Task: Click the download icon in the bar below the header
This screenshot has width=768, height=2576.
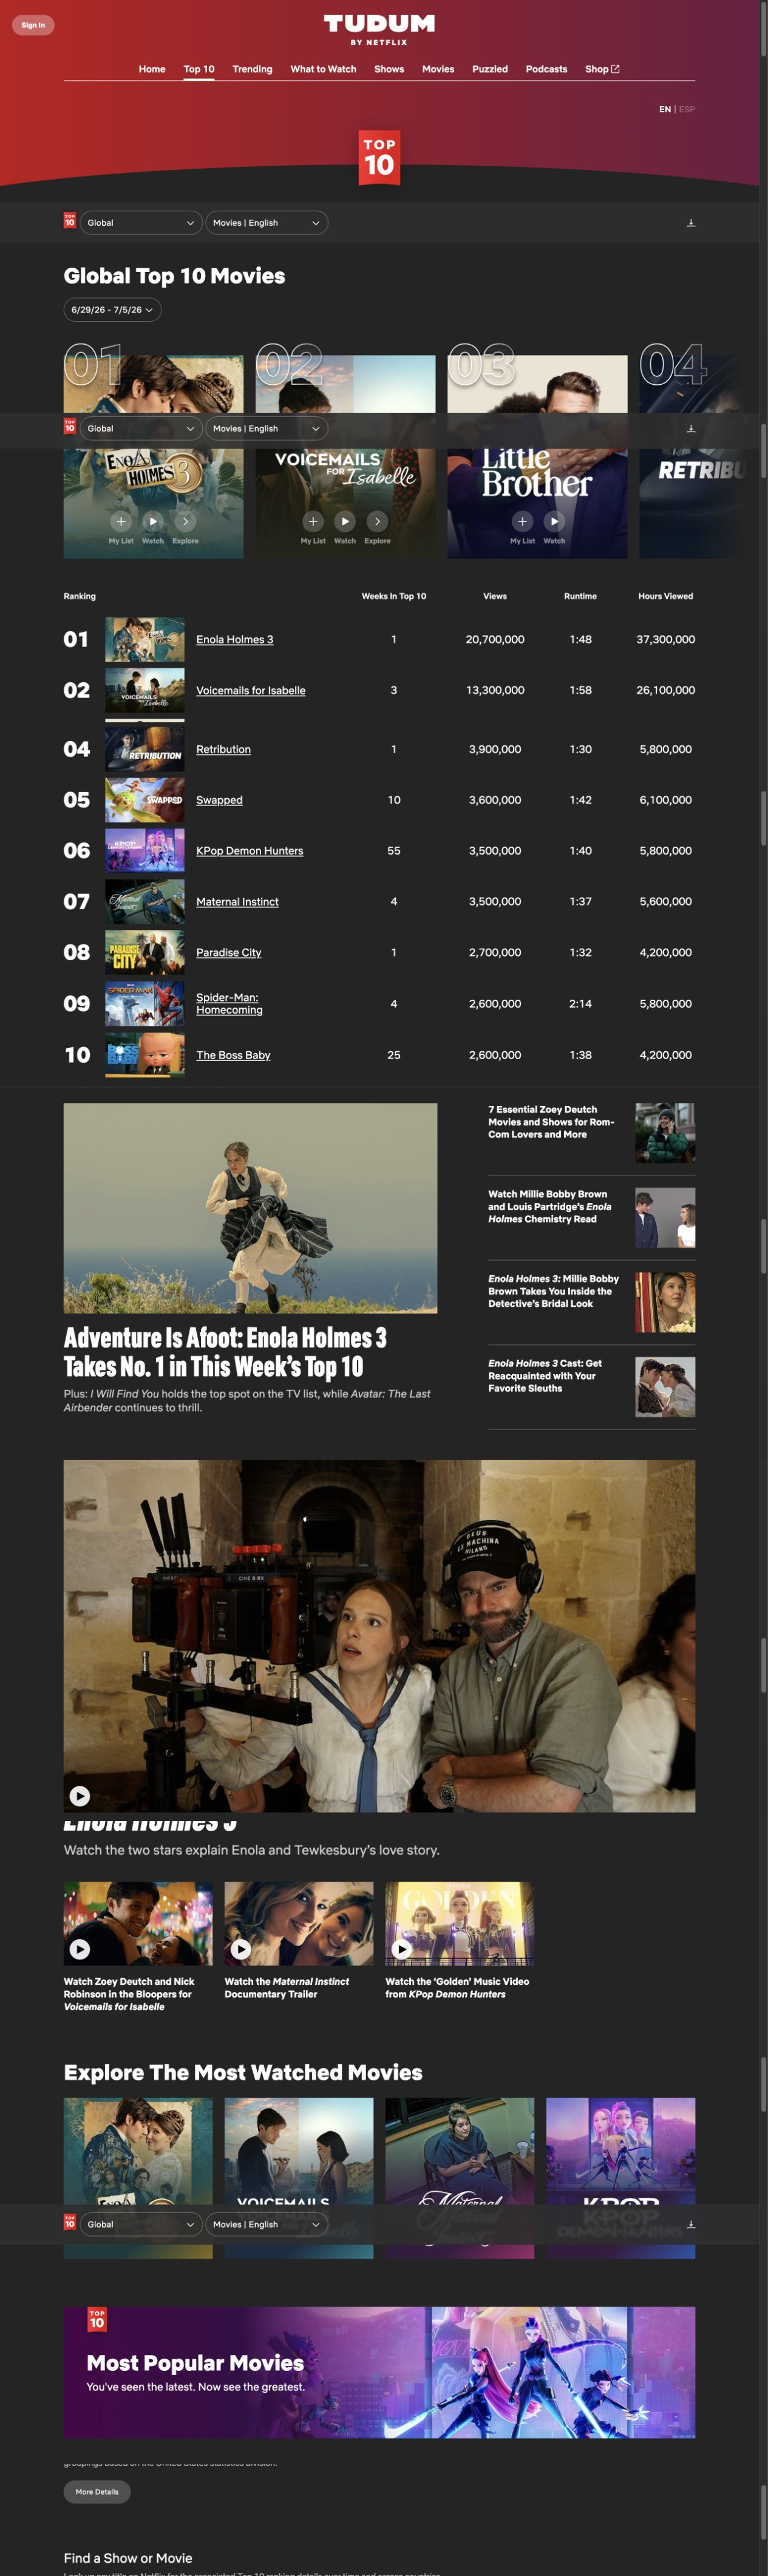Action: pyautogui.click(x=691, y=223)
